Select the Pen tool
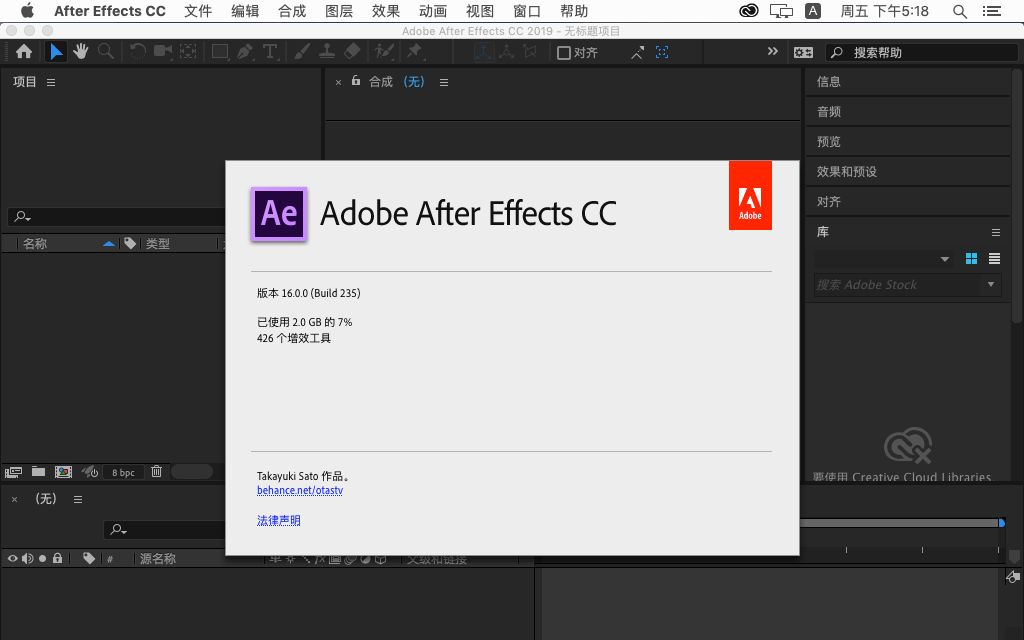 click(245, 52)
